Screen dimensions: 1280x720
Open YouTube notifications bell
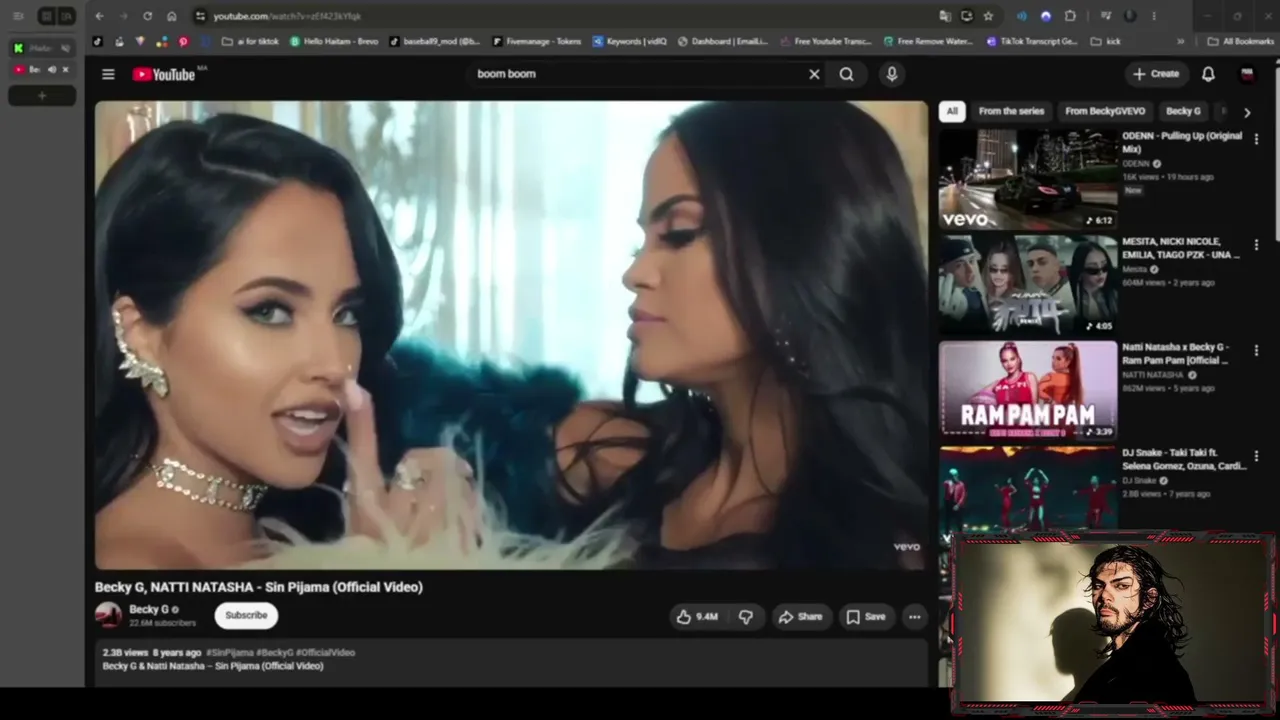(x=1208, y=74)
